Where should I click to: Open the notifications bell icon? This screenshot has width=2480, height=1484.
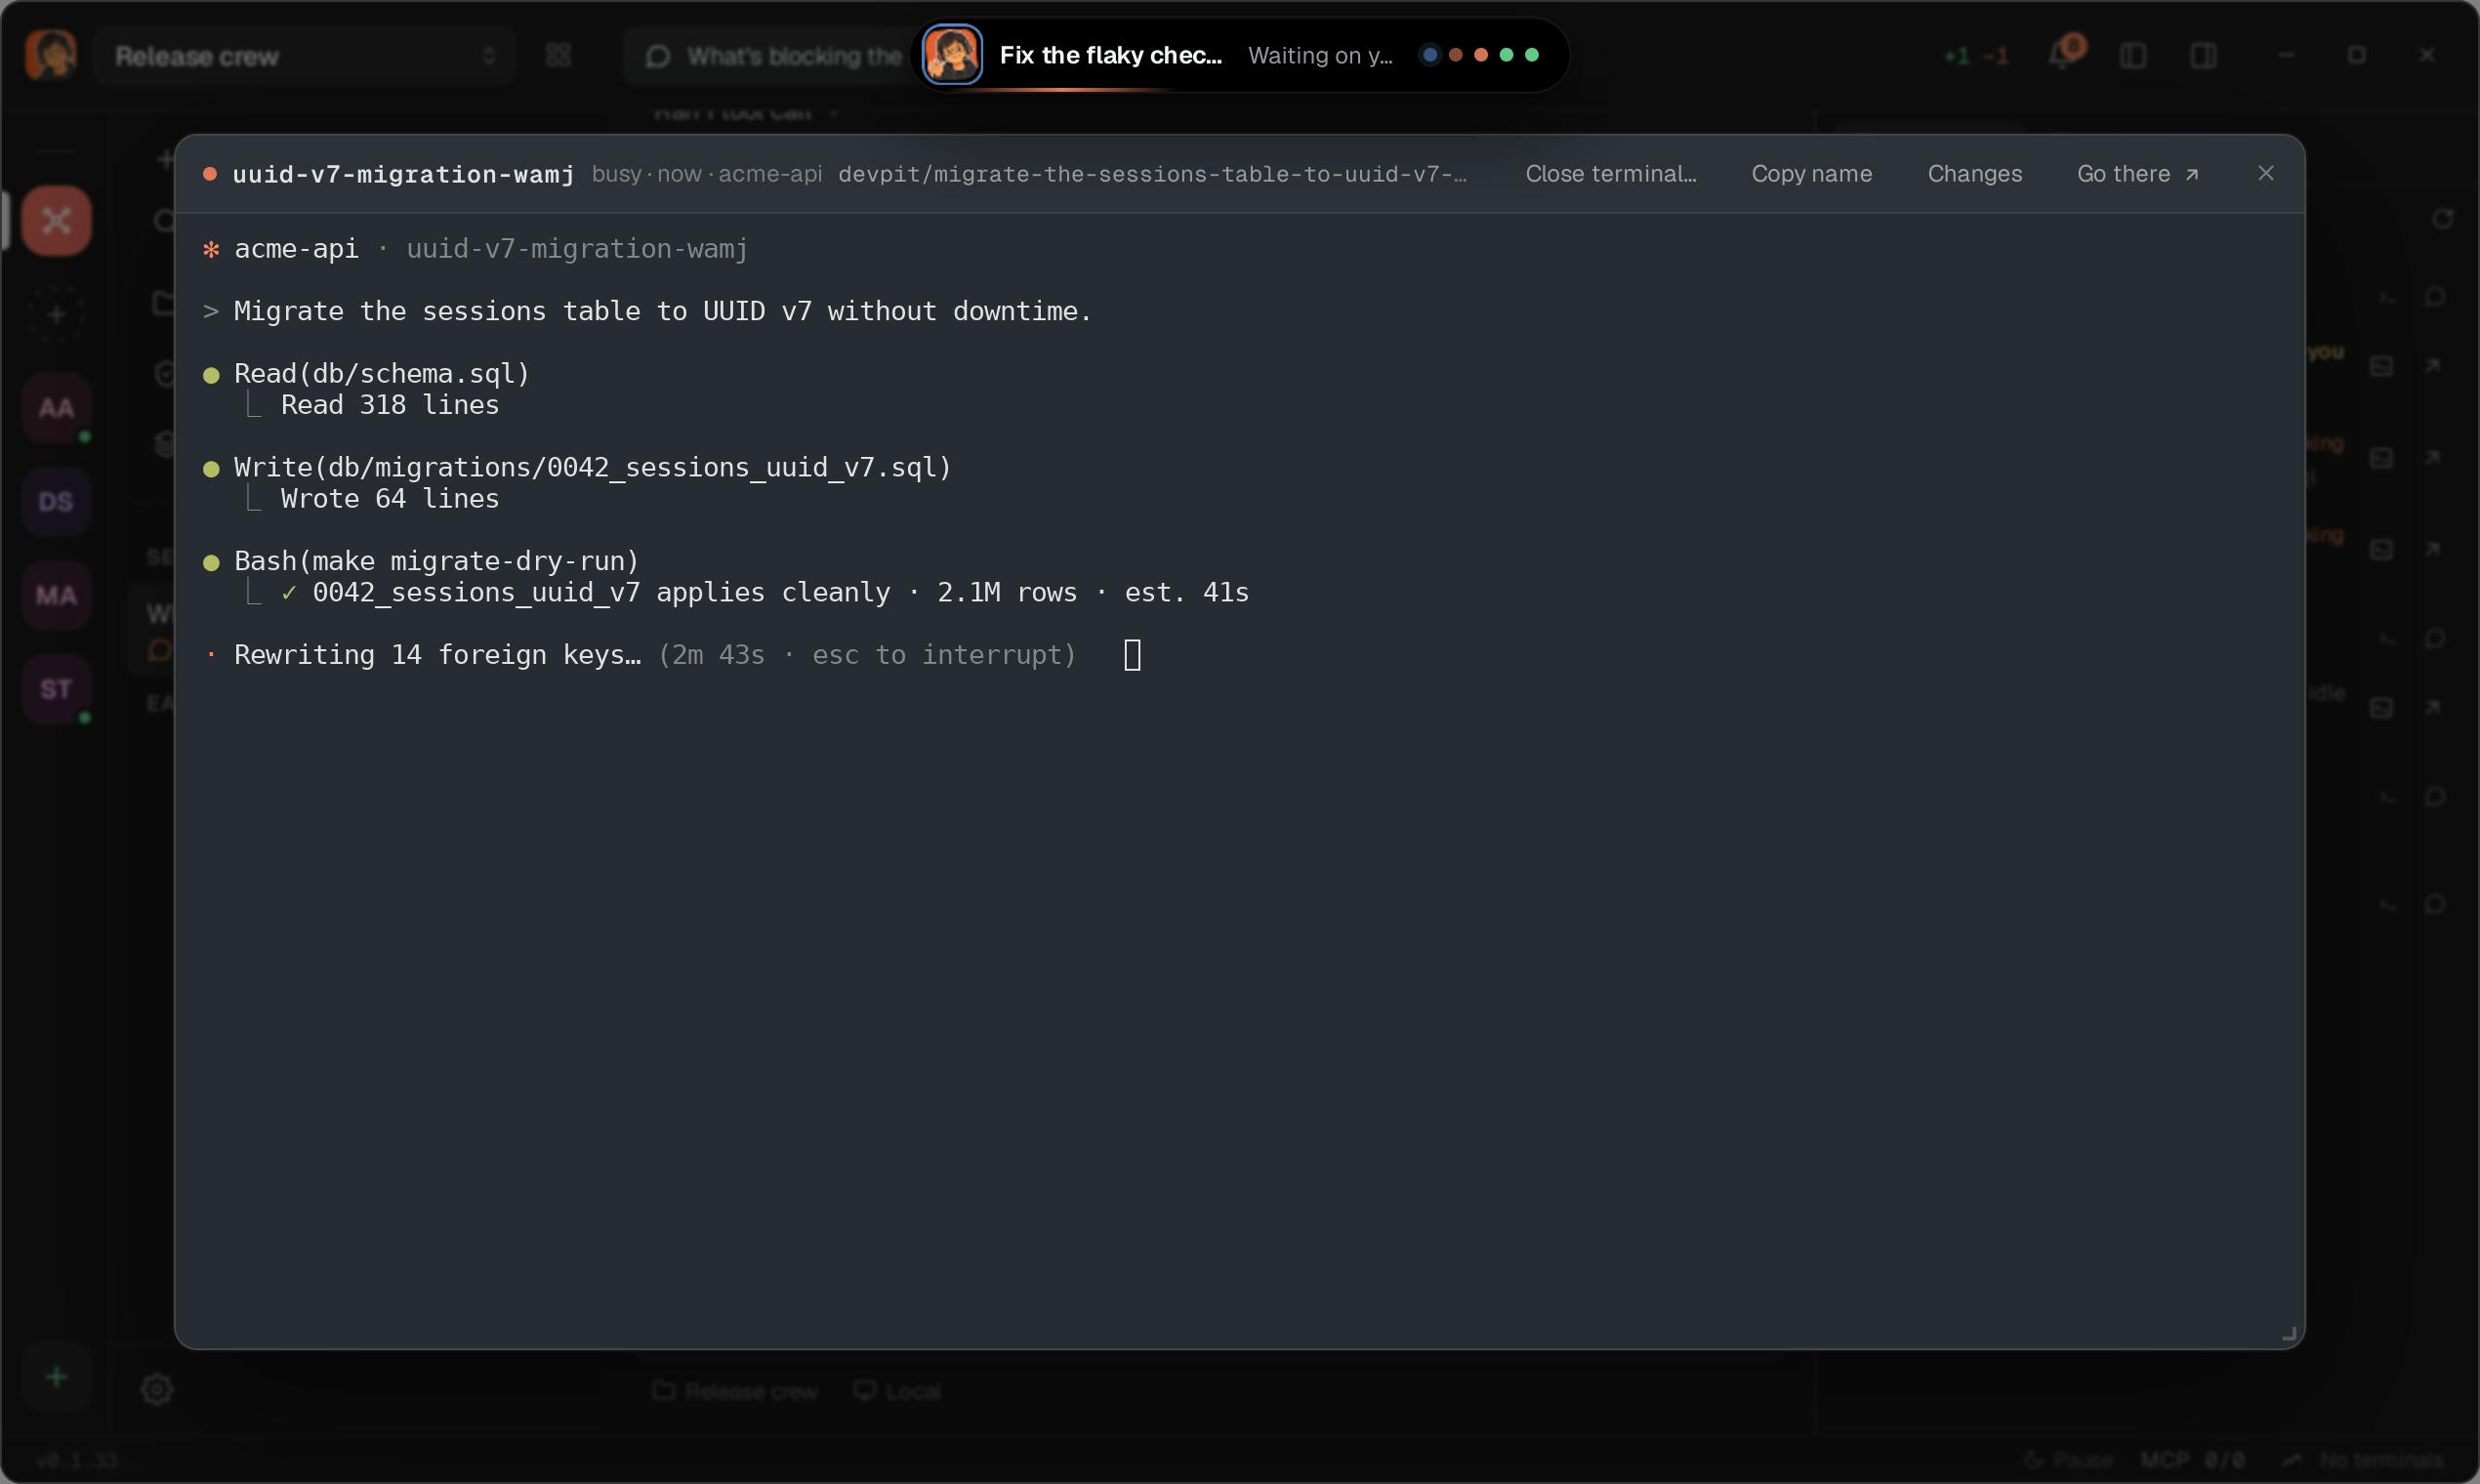(2062, 54)
